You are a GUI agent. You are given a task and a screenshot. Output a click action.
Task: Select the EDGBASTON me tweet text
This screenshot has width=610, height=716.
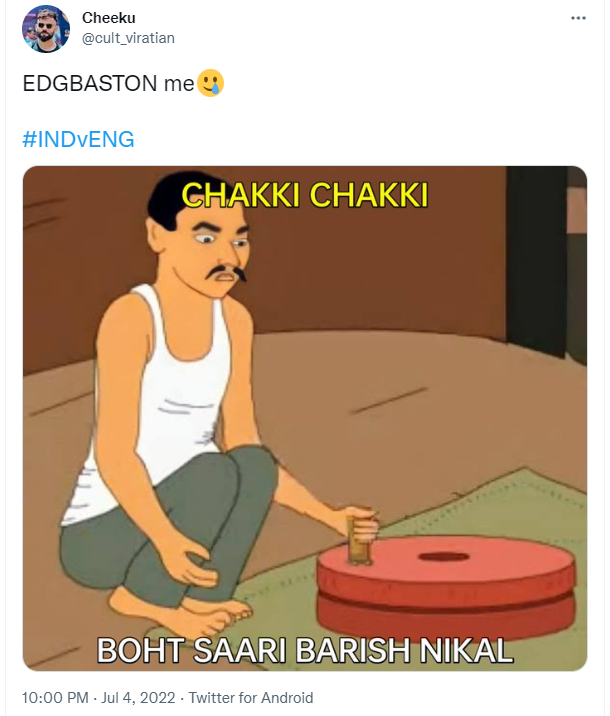coord(109,84)
